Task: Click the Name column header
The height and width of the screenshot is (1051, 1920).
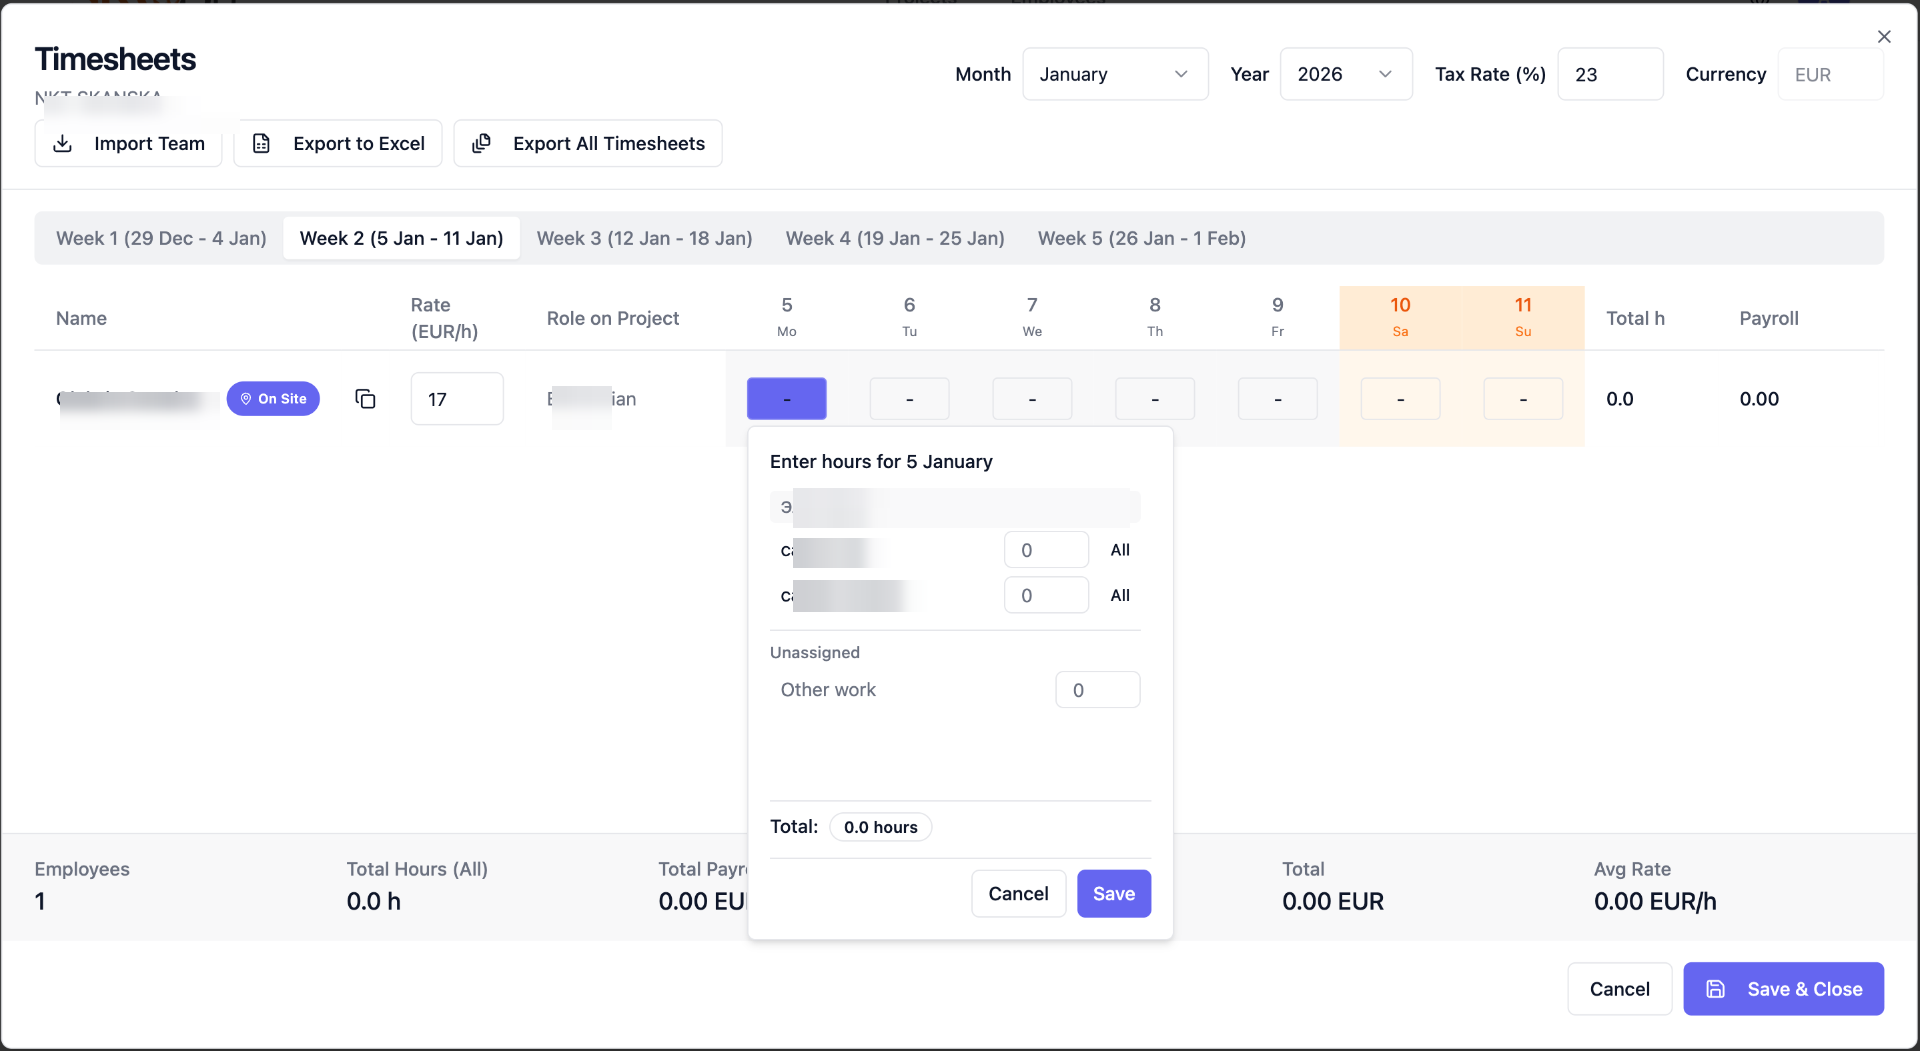Action: tap(81, 318)
